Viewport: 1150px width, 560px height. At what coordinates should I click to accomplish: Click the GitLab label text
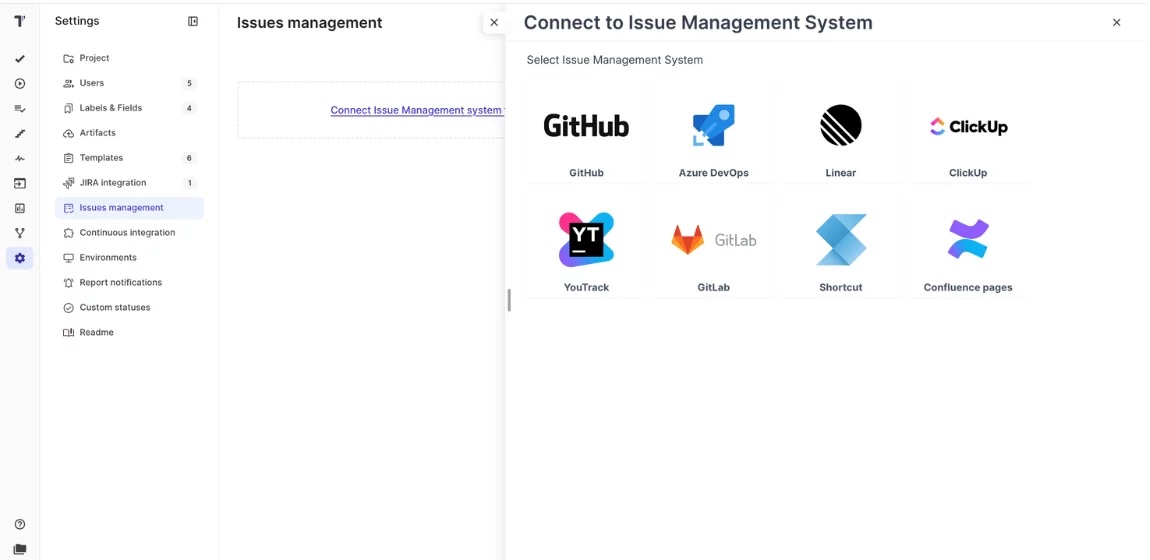pyautogui.click(x=714, y=287)
